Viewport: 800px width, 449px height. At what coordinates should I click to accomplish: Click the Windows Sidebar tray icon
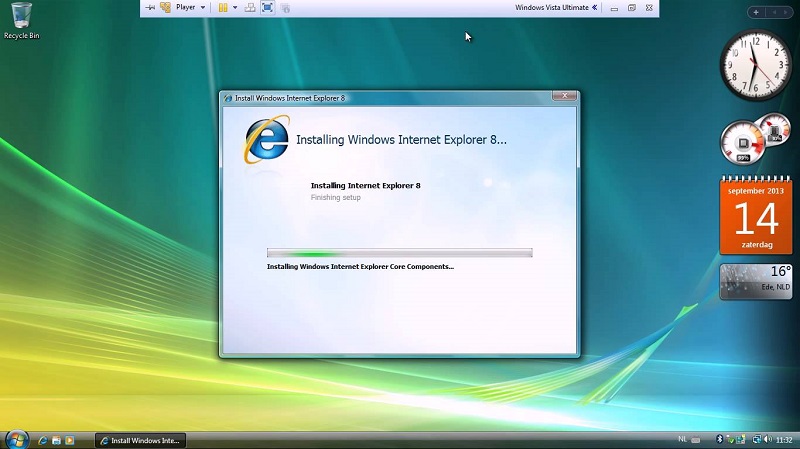coord(741,440)
